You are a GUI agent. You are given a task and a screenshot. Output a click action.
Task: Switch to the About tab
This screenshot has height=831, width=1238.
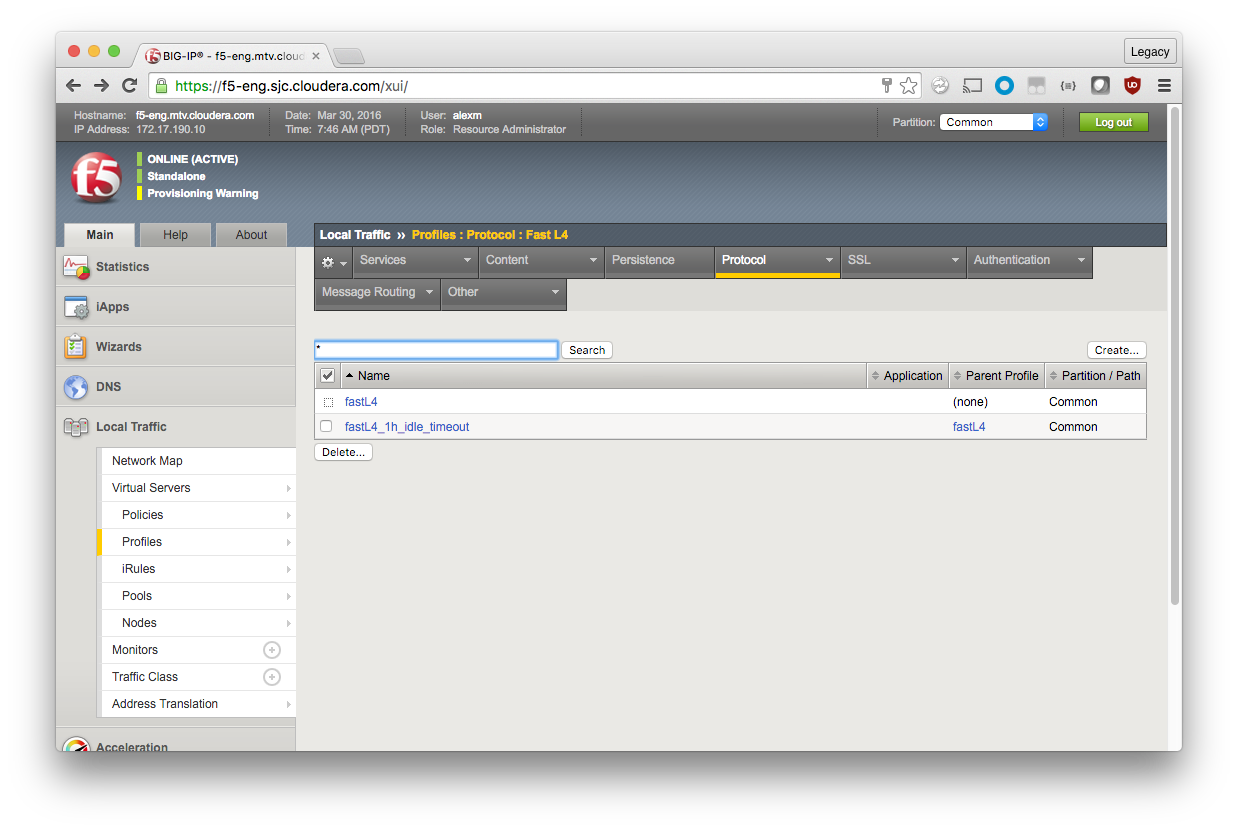click(251, 235)
